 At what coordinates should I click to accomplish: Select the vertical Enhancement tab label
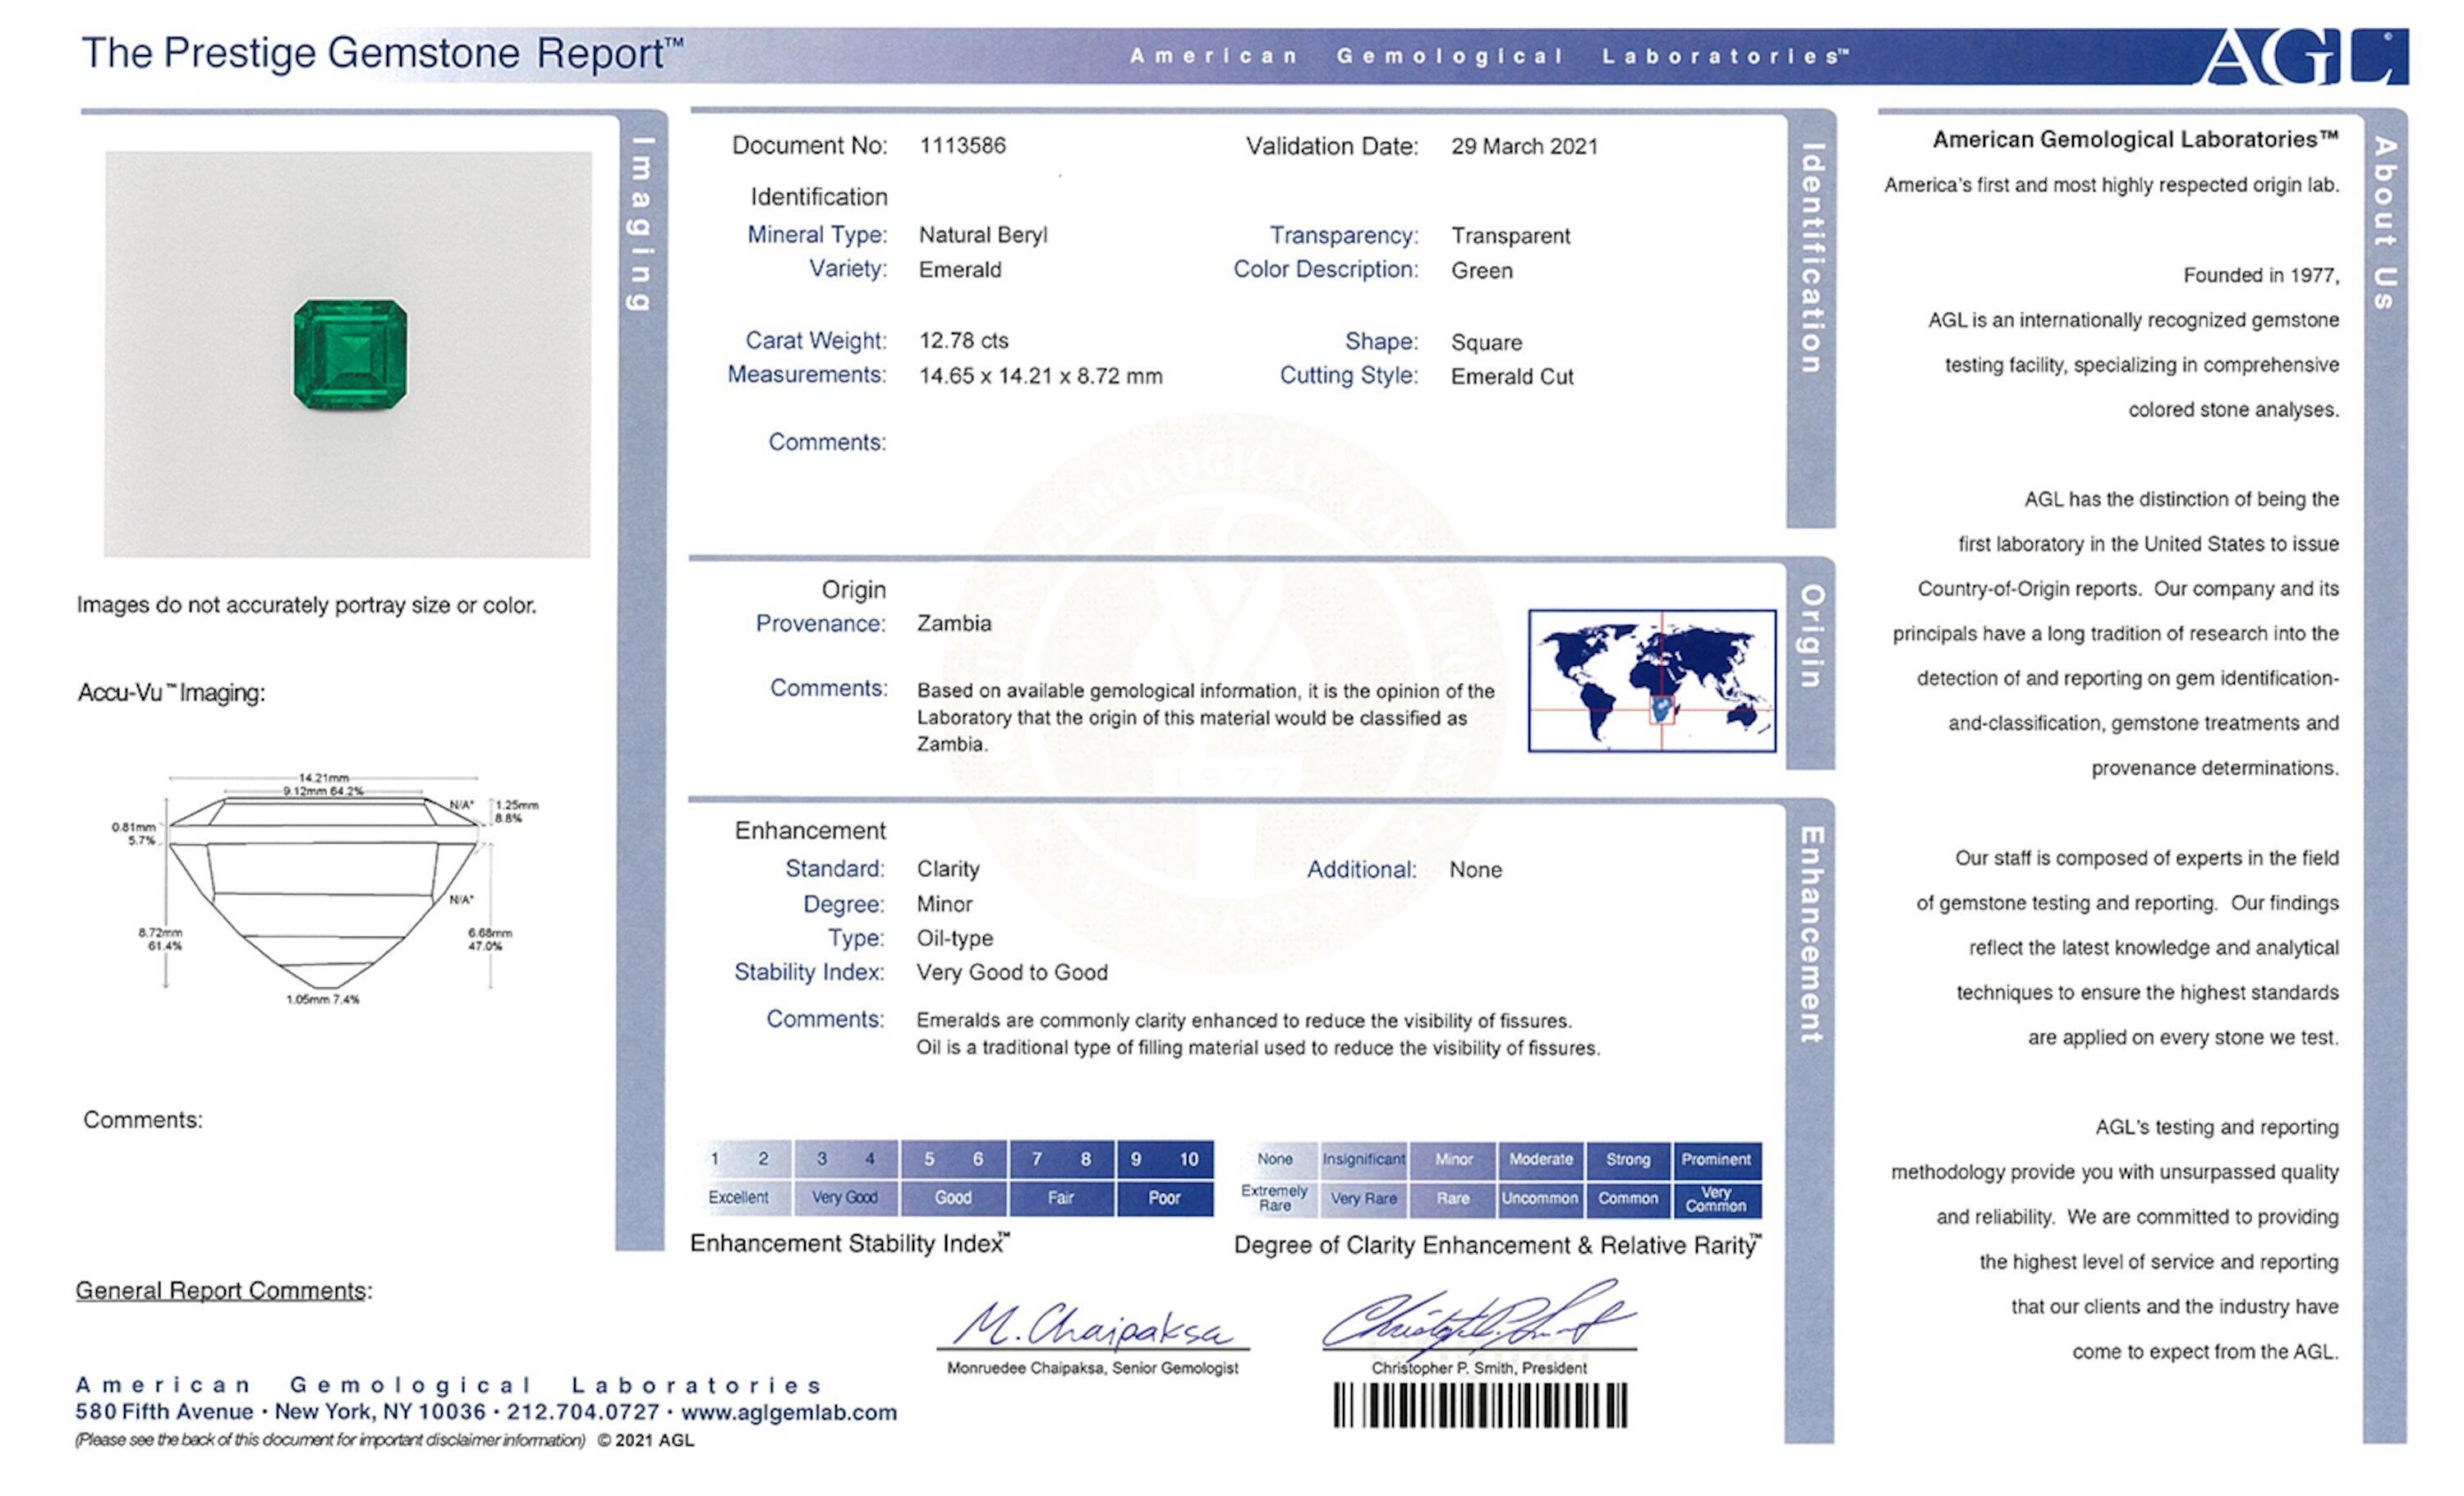pyautogui.click(x=1812, y=934)
